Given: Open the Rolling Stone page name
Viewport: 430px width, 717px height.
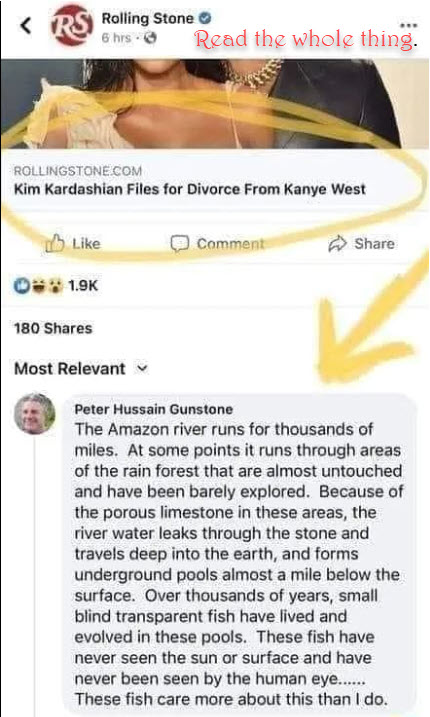Looking at the screenshot, I should [147, 18].
